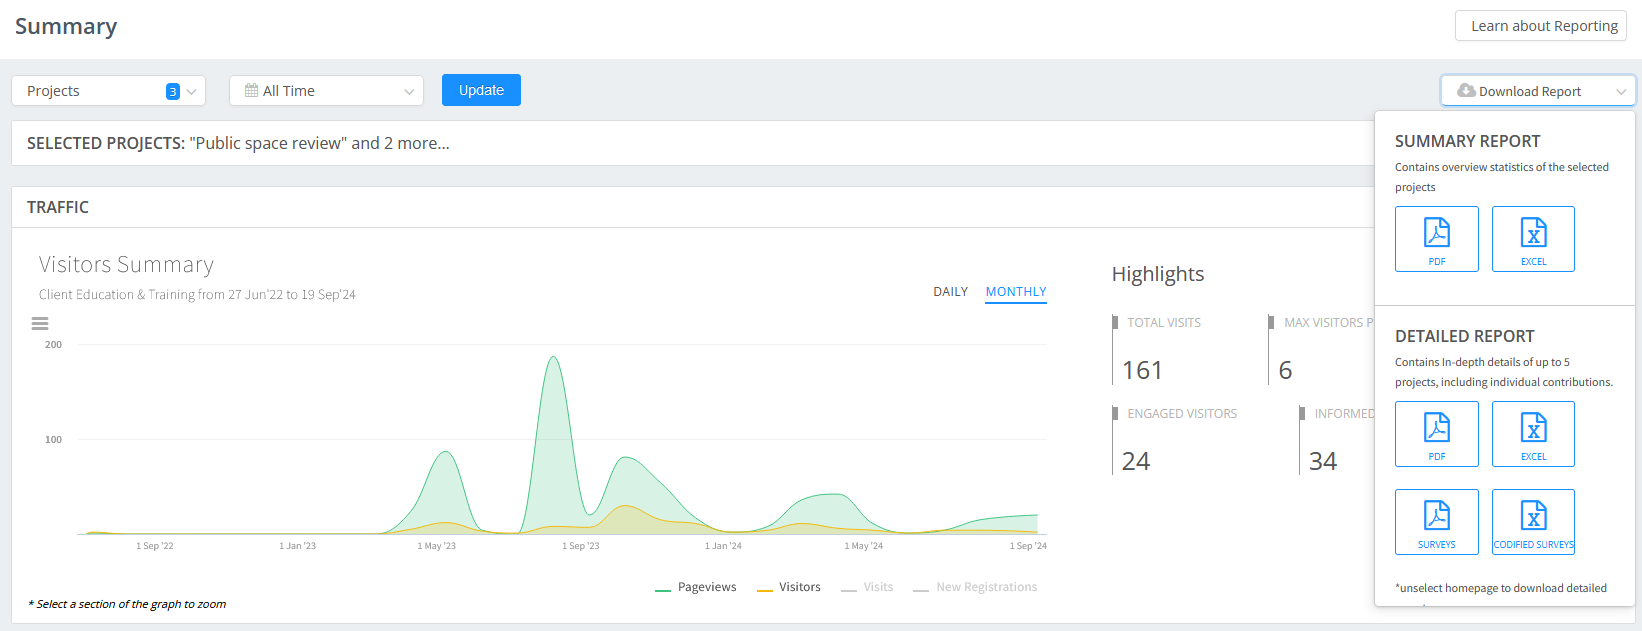Screen dimensions: 1642x631
Task: Download Detailed Report as Excel
Action: pyautogui.click(x=1533, y=434)
